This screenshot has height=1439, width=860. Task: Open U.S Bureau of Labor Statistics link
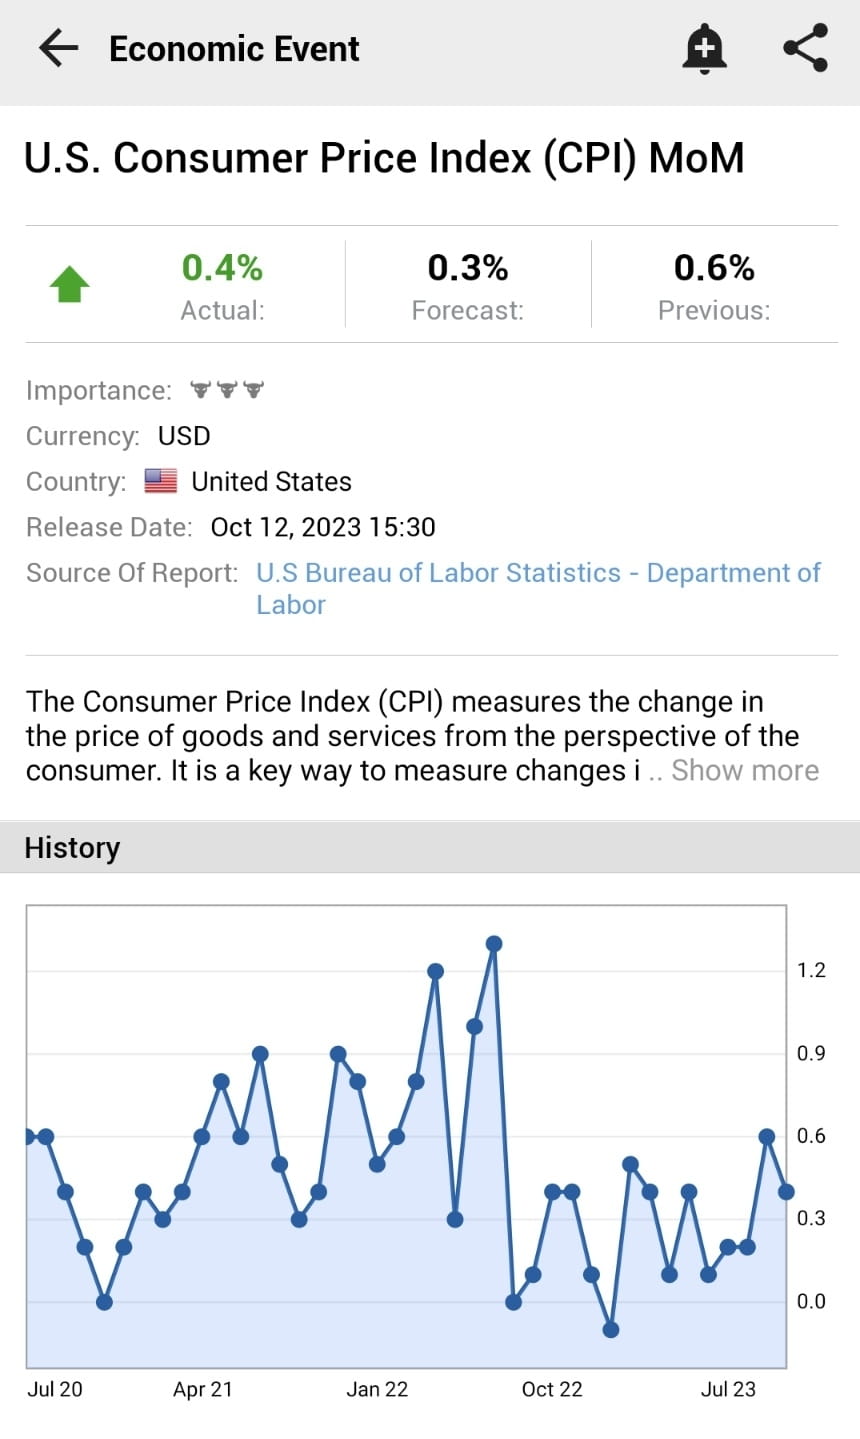(538, 588)
